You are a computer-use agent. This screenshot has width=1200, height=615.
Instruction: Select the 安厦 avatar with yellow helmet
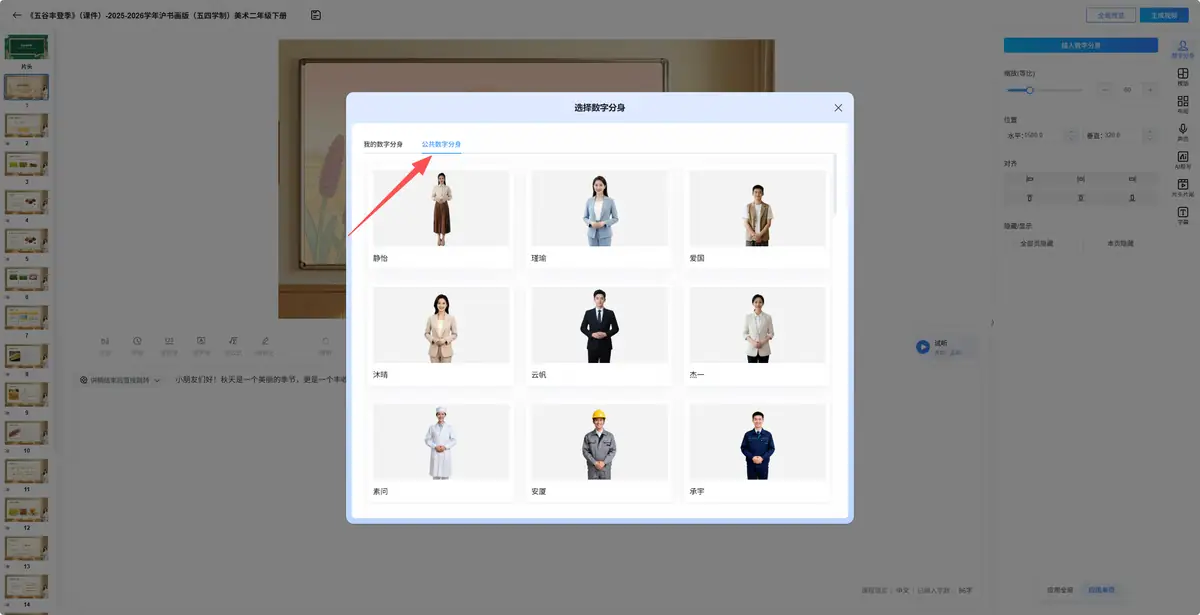click(x=600, y=451)
